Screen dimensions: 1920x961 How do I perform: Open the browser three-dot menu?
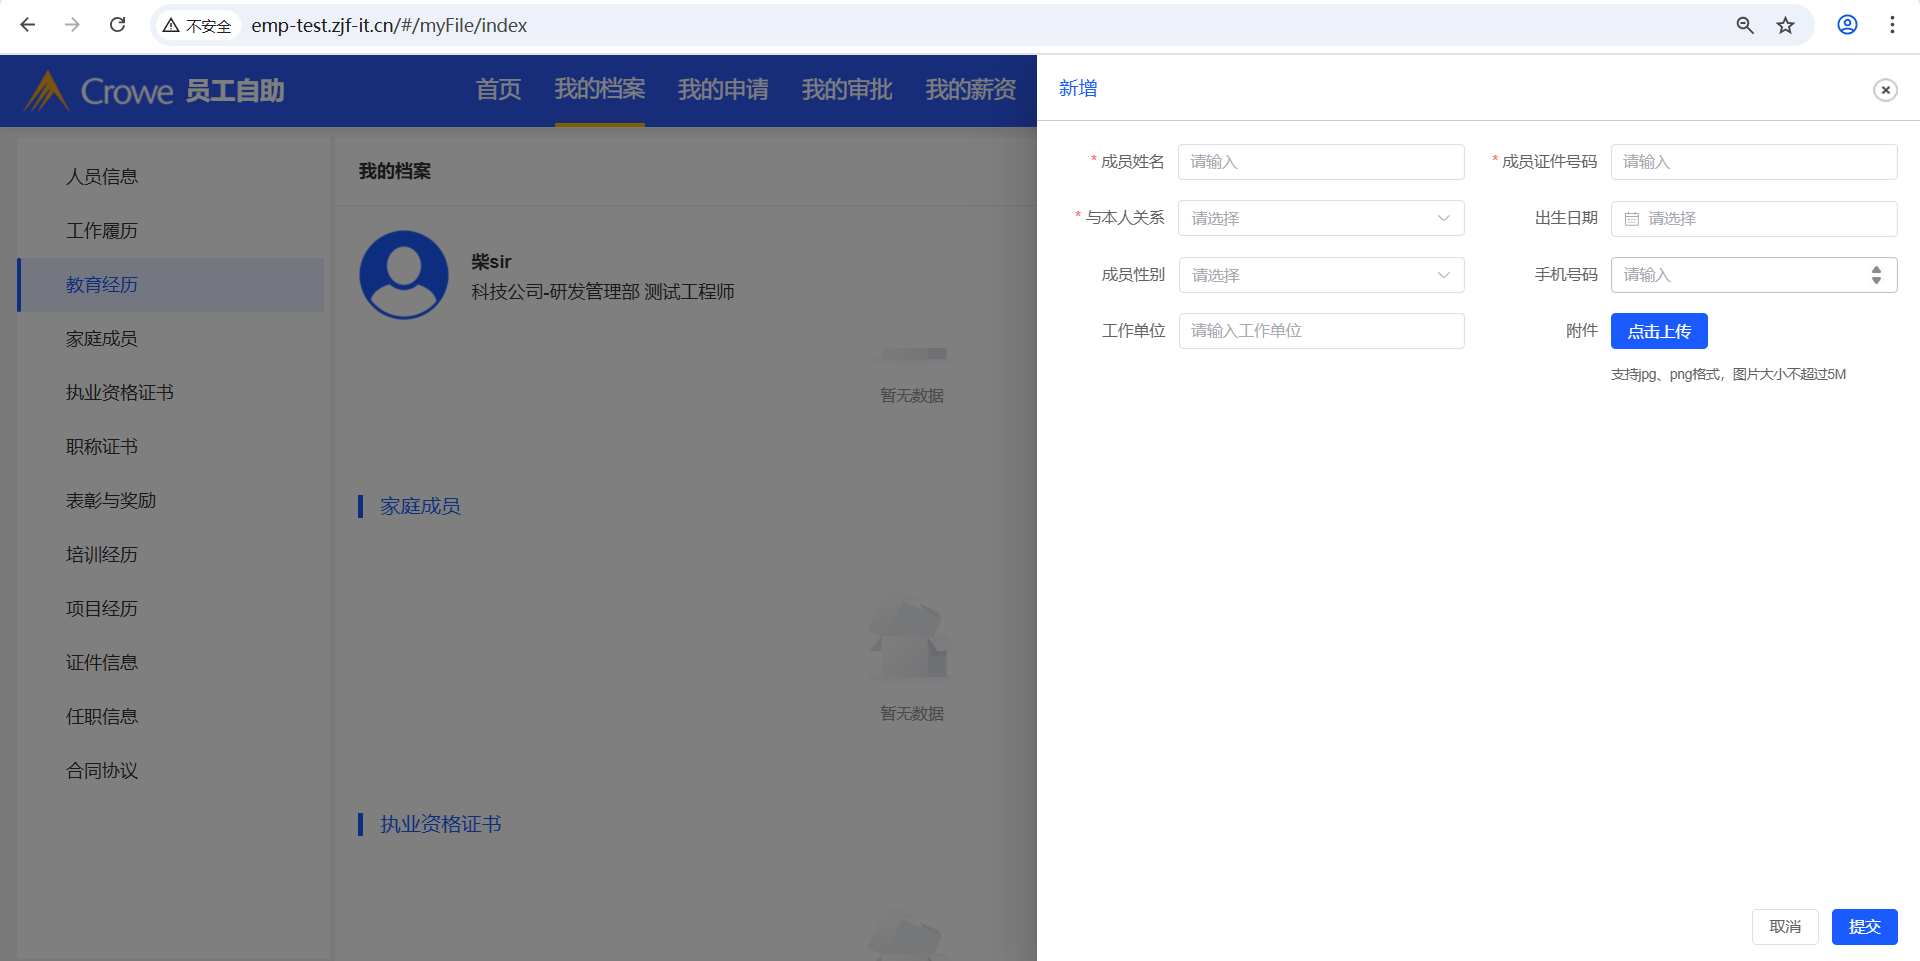[x=1892, y=25]
